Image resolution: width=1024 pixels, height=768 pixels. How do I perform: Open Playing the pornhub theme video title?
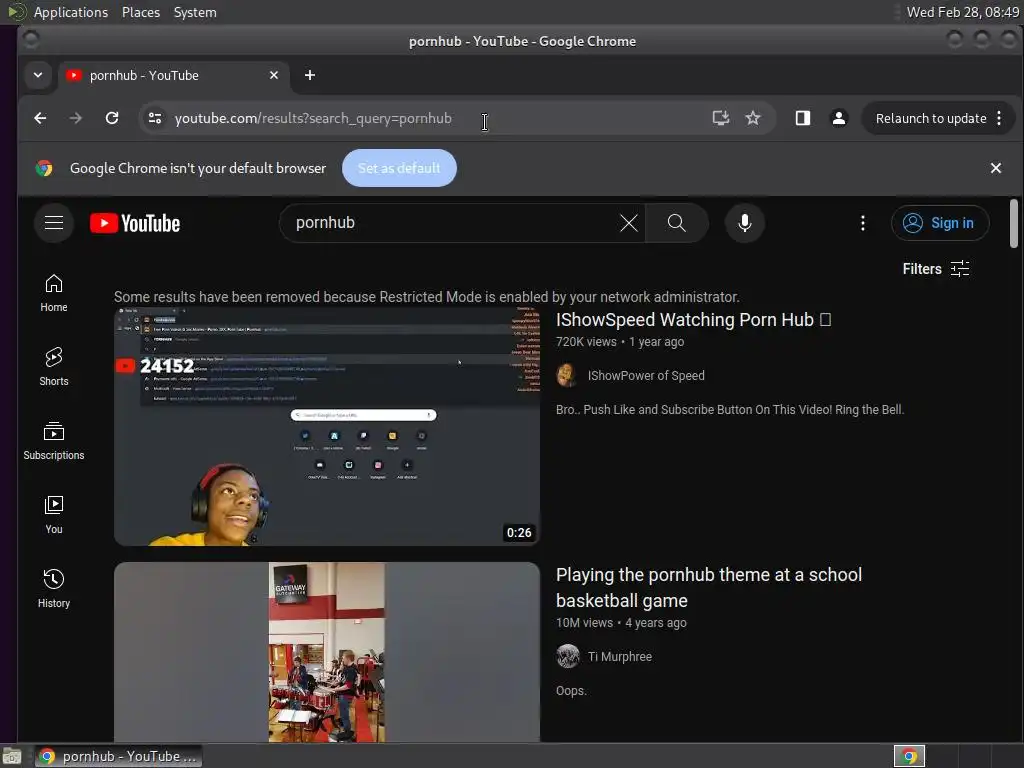[709, 587]
